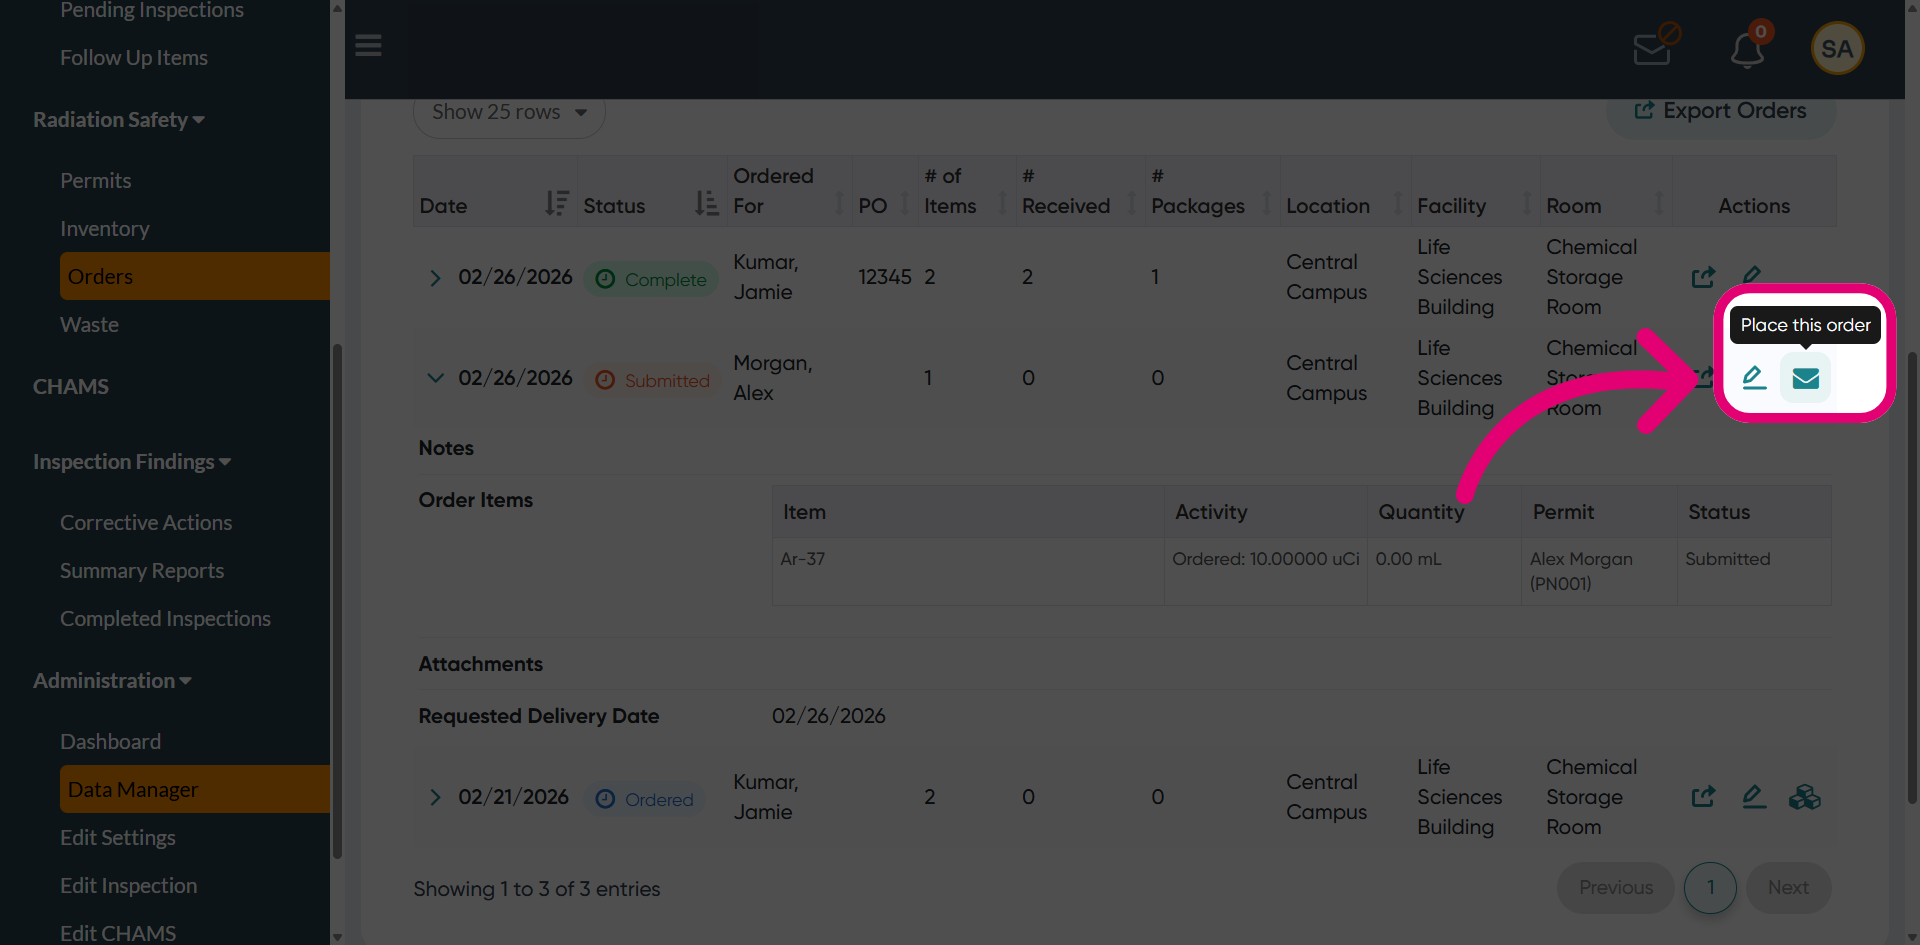
Task: Open Data Manager
Action: (195, 789)
